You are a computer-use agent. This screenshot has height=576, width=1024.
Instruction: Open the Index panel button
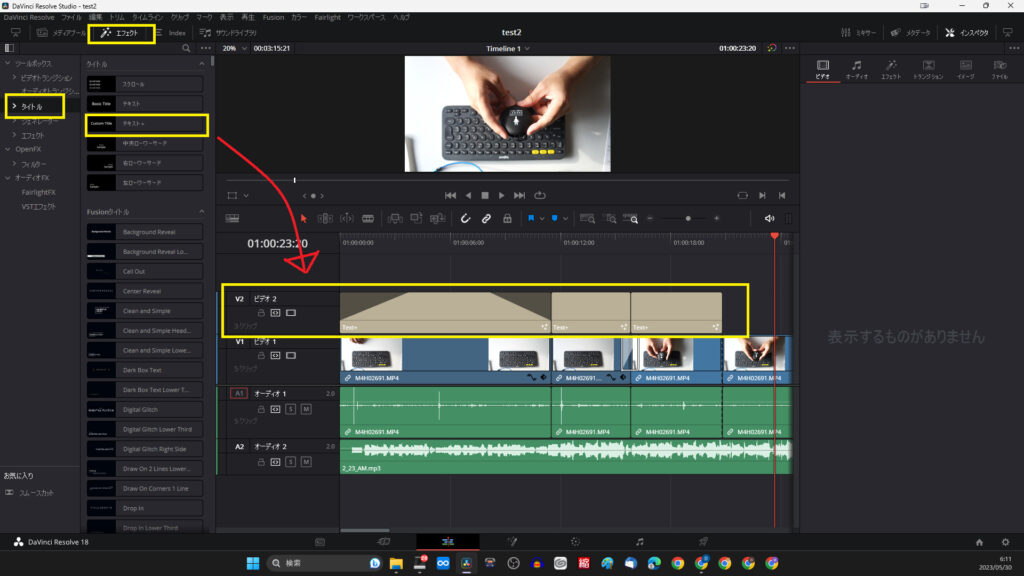170,33
